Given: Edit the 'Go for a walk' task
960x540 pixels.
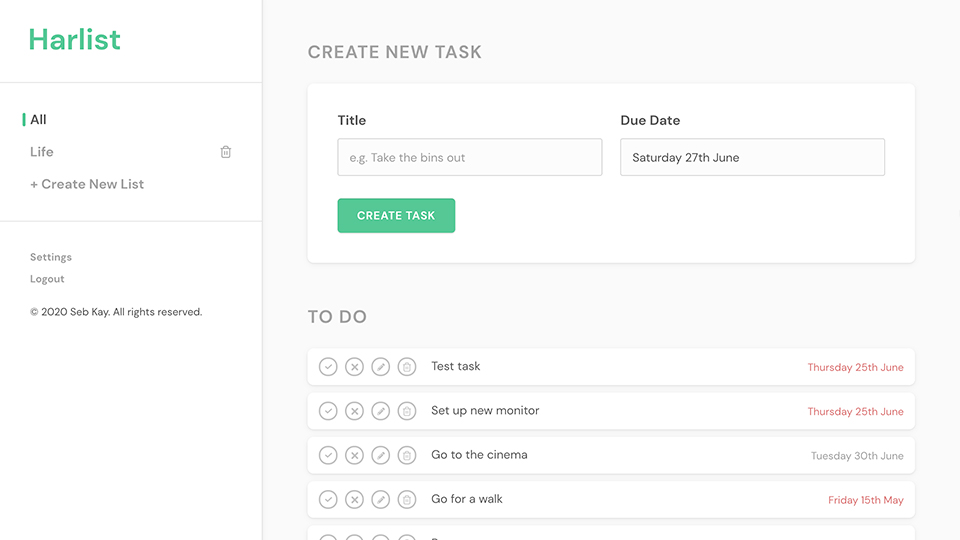Looking at the screenshot, I should pos(380,499).
